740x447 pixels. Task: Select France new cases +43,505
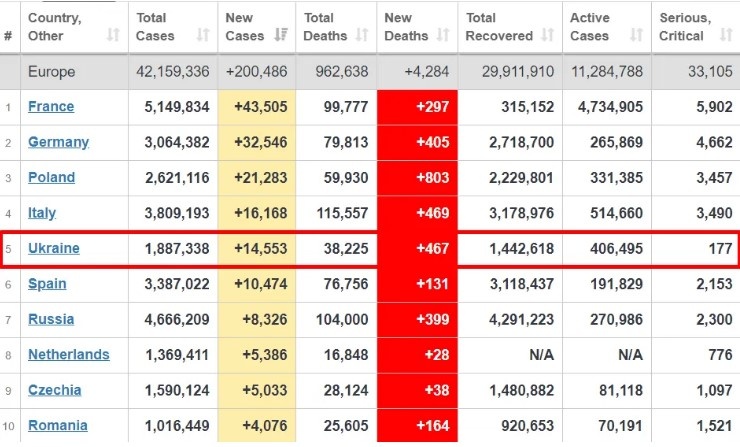coord(261,107)
